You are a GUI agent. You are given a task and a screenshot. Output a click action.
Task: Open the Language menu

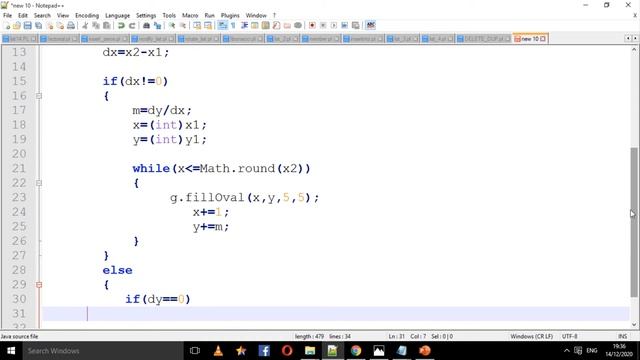tap(118, 16)
